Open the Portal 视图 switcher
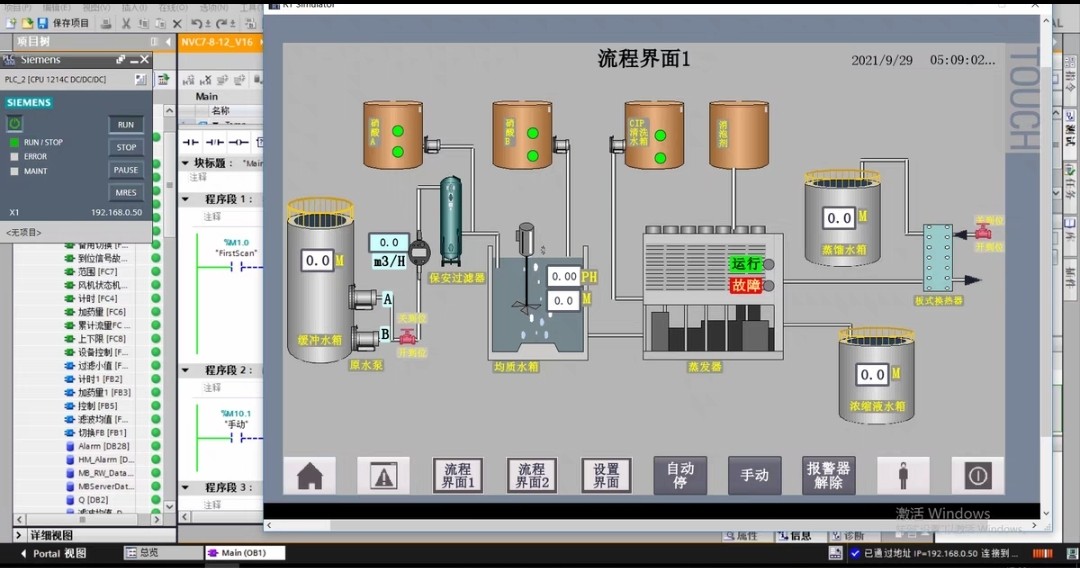Image resolution: width=1080 pixels, height=568 pixels. (54, 553)
